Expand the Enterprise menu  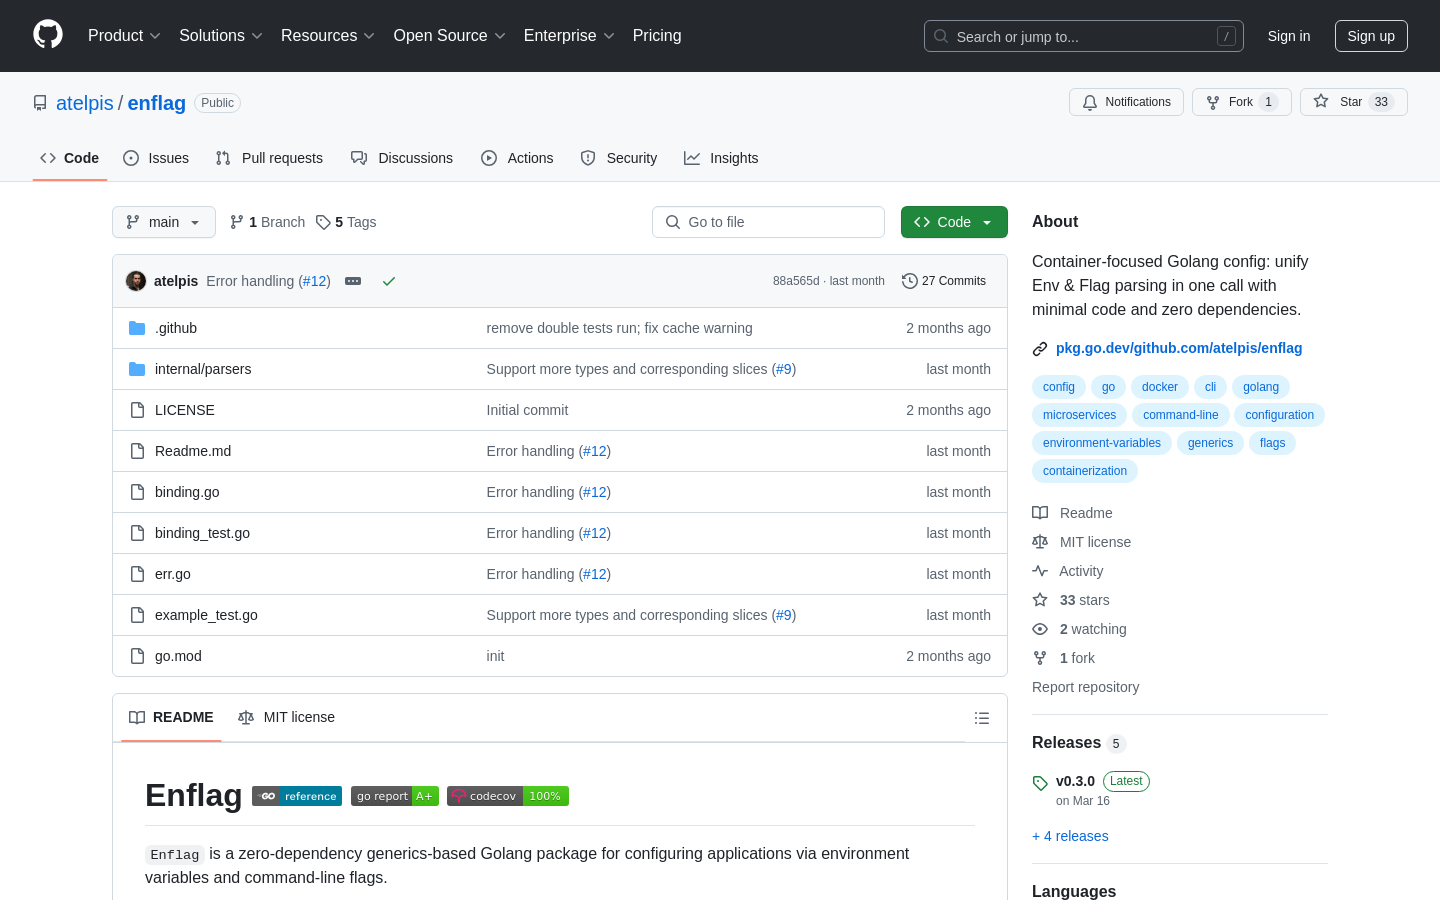(569, 36)
